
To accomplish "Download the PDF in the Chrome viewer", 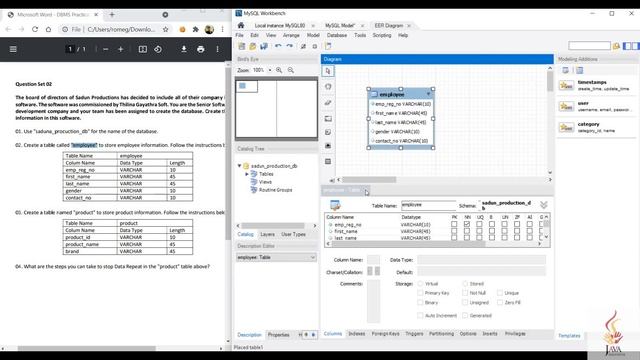I will coord(184,49).
